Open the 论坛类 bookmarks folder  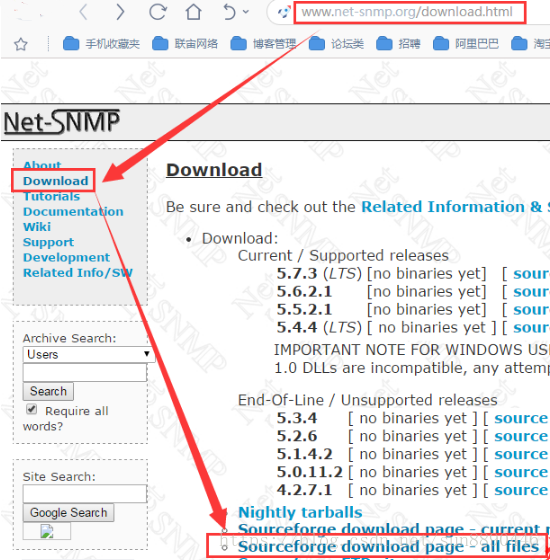pos(336,44)
